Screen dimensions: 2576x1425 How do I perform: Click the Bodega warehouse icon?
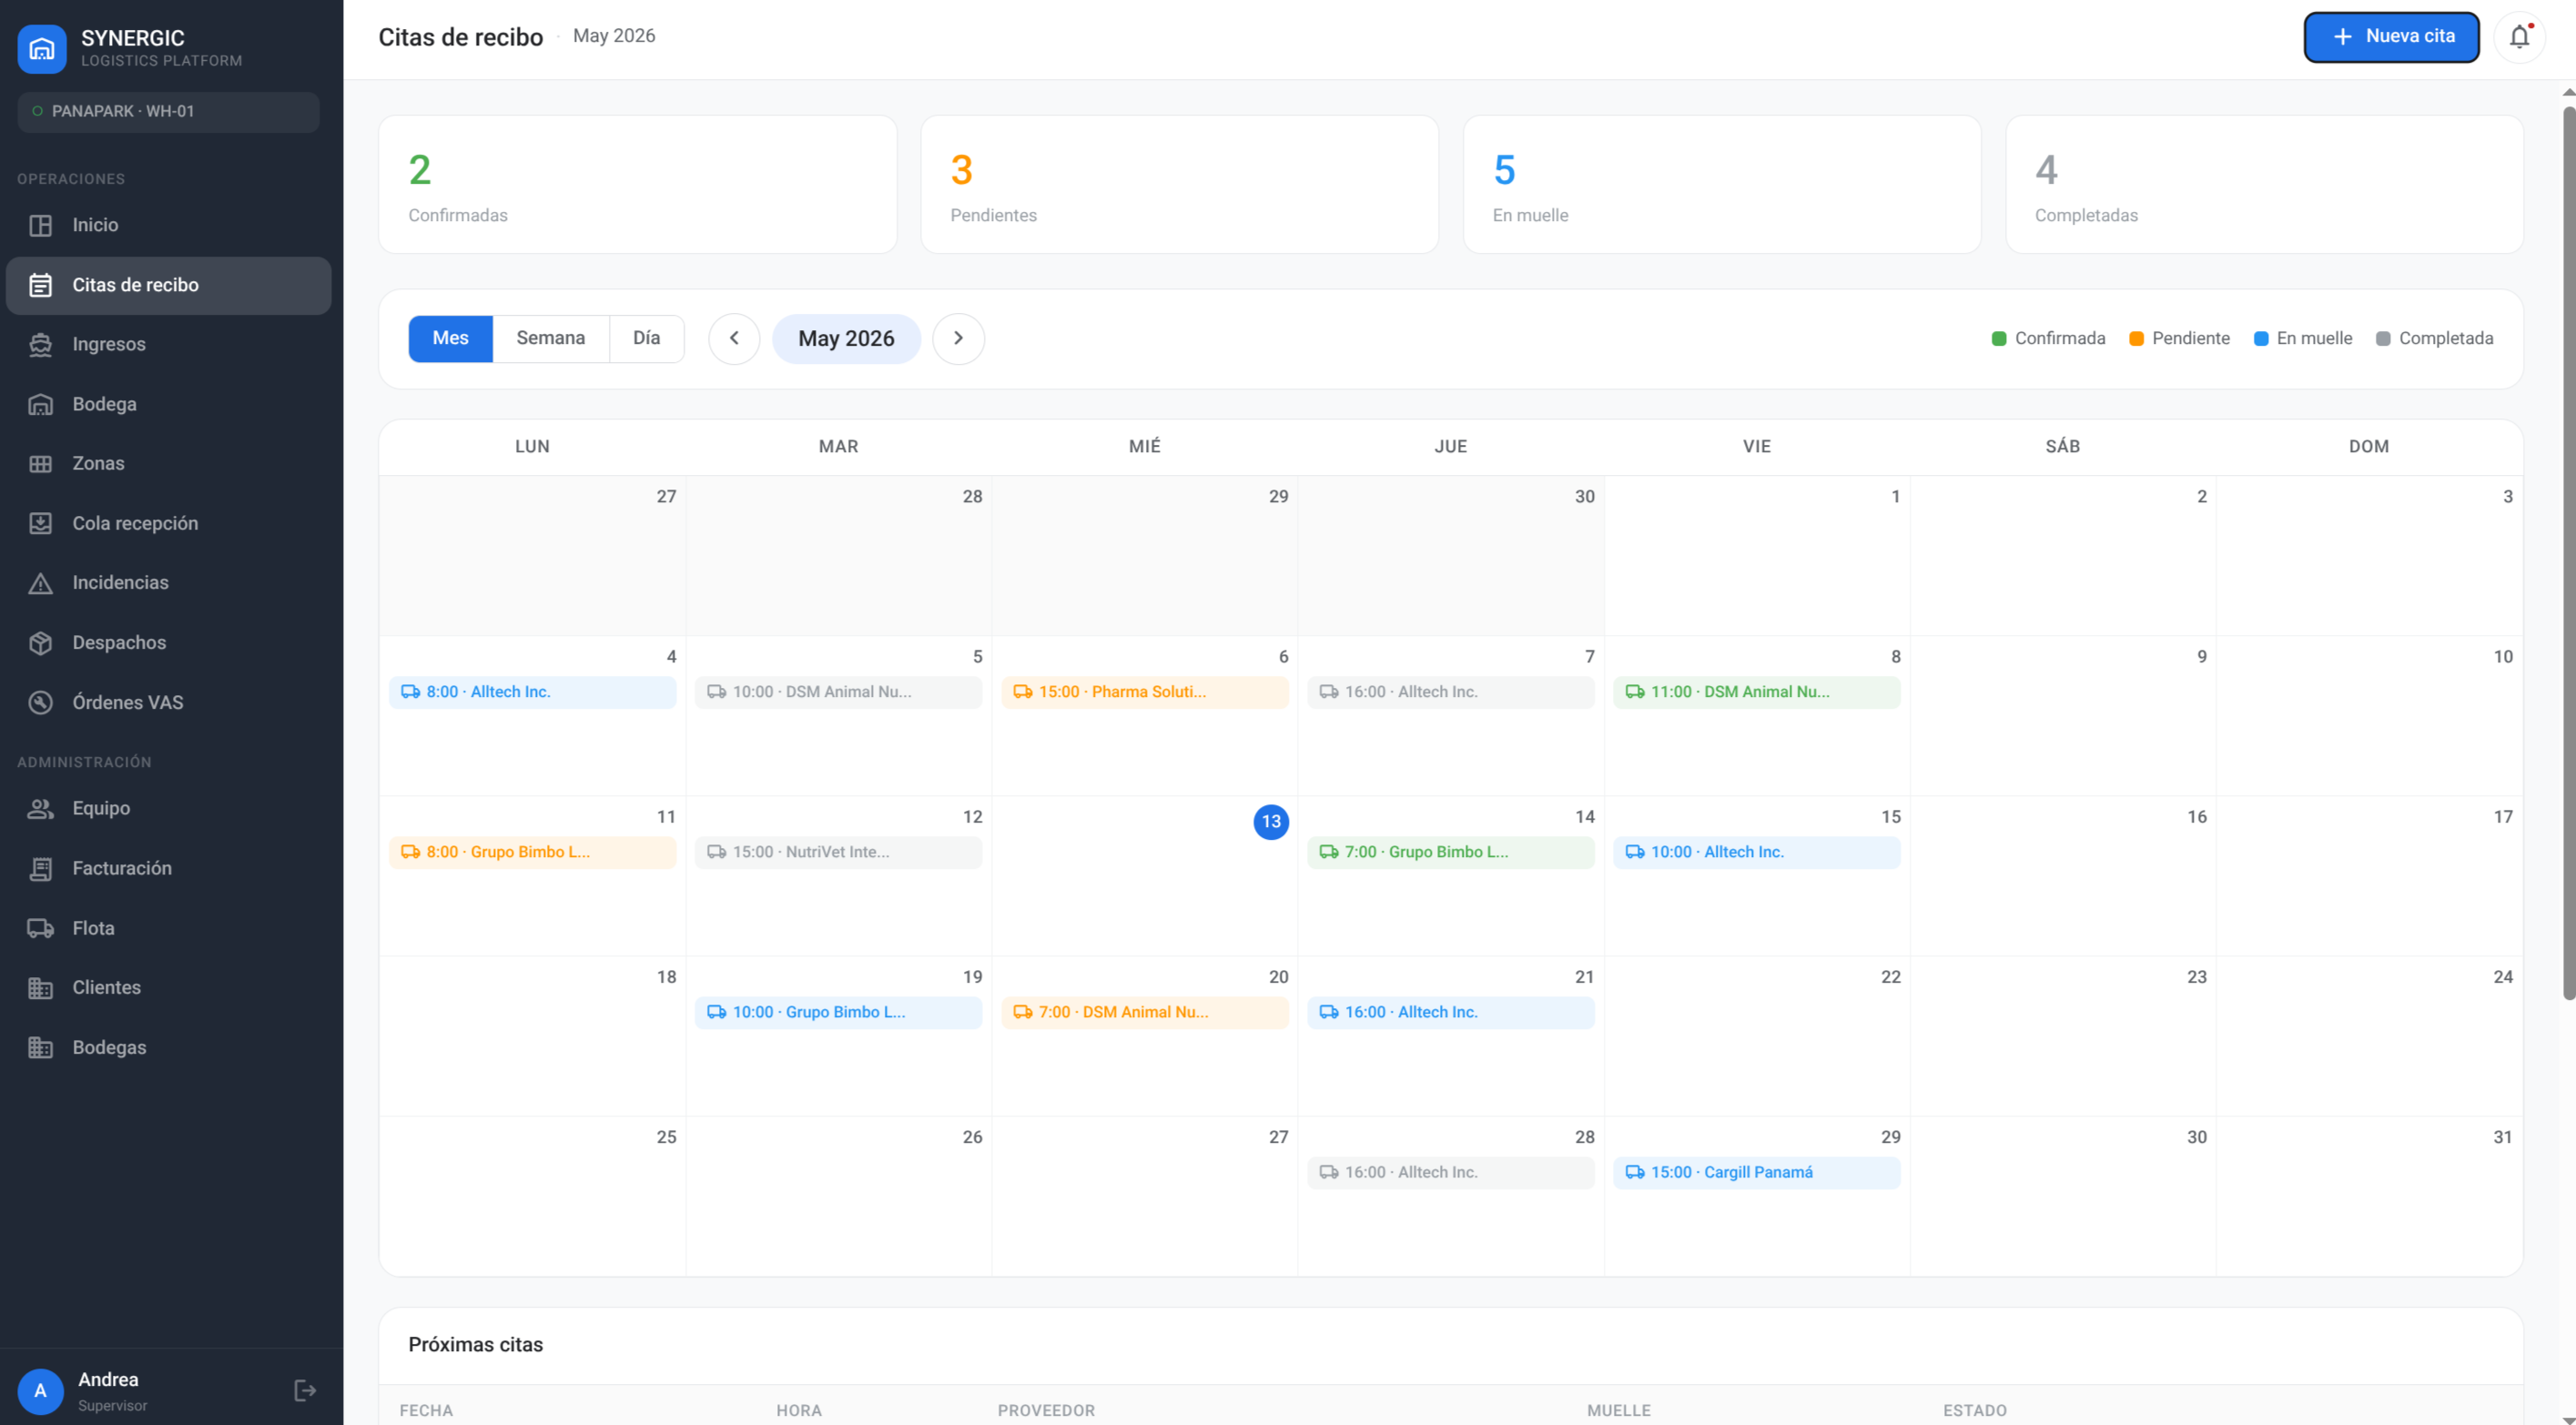pos(40,404)
